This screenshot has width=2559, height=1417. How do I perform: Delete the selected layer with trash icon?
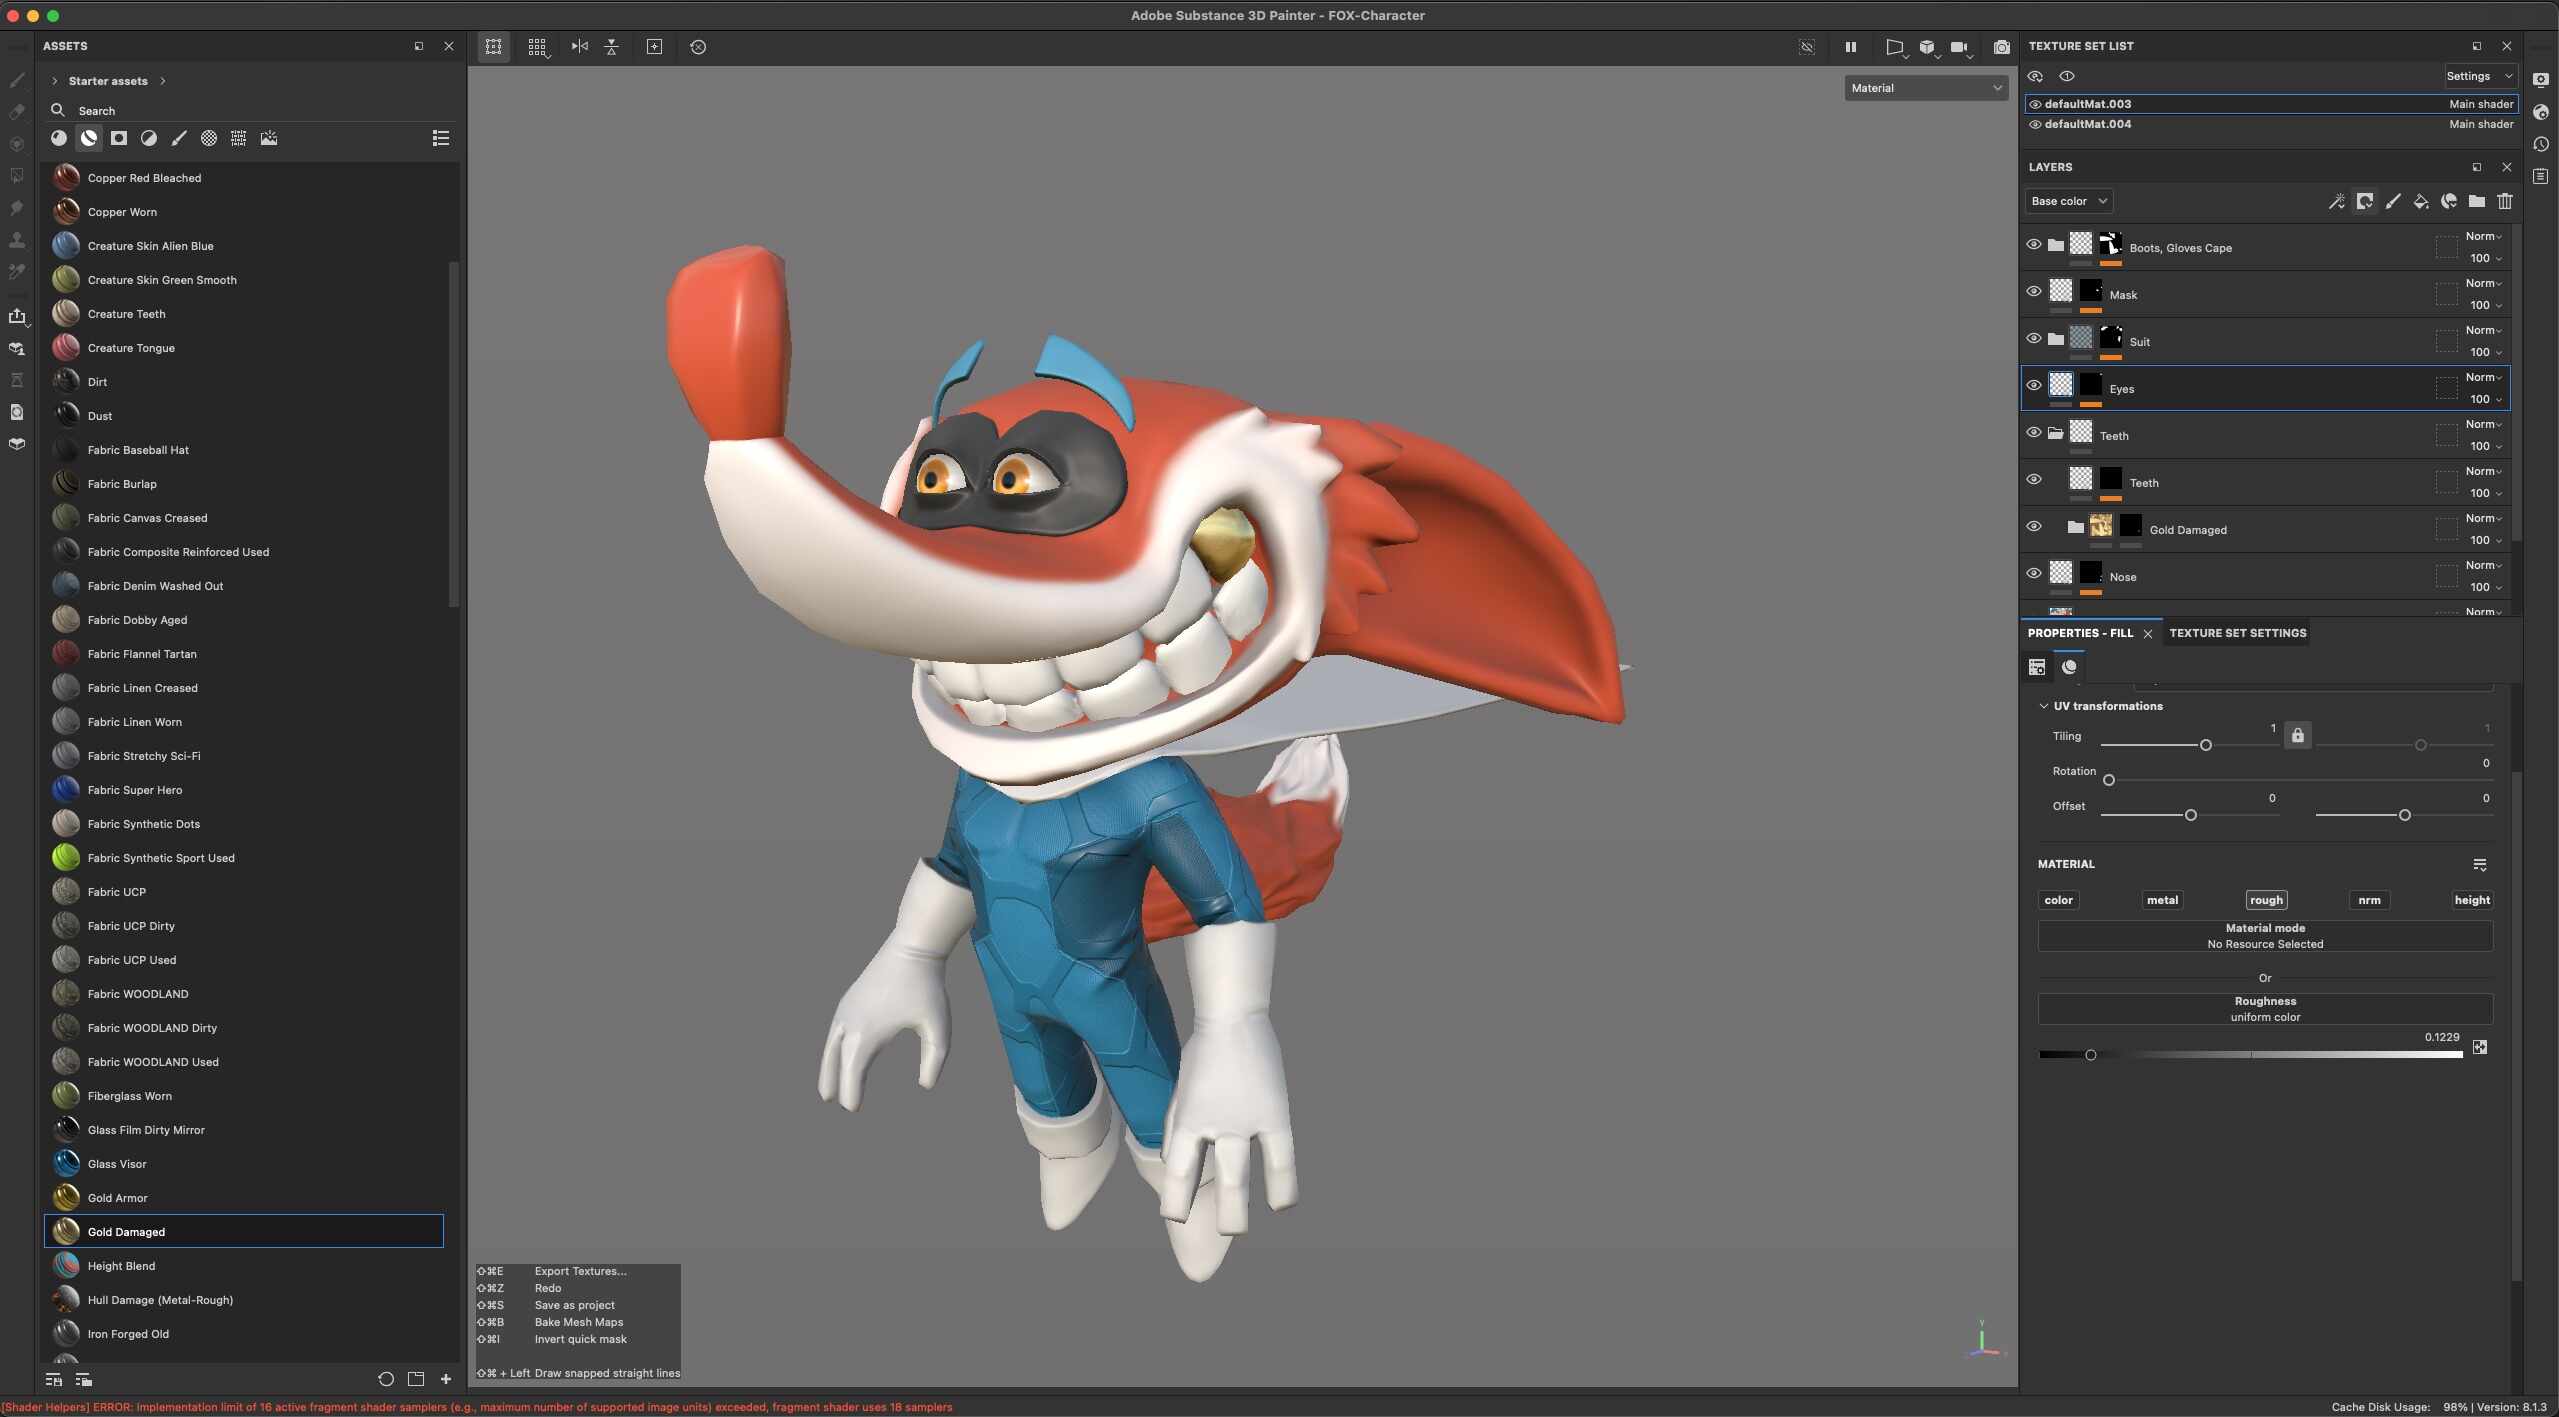[x=2505, y=201]
